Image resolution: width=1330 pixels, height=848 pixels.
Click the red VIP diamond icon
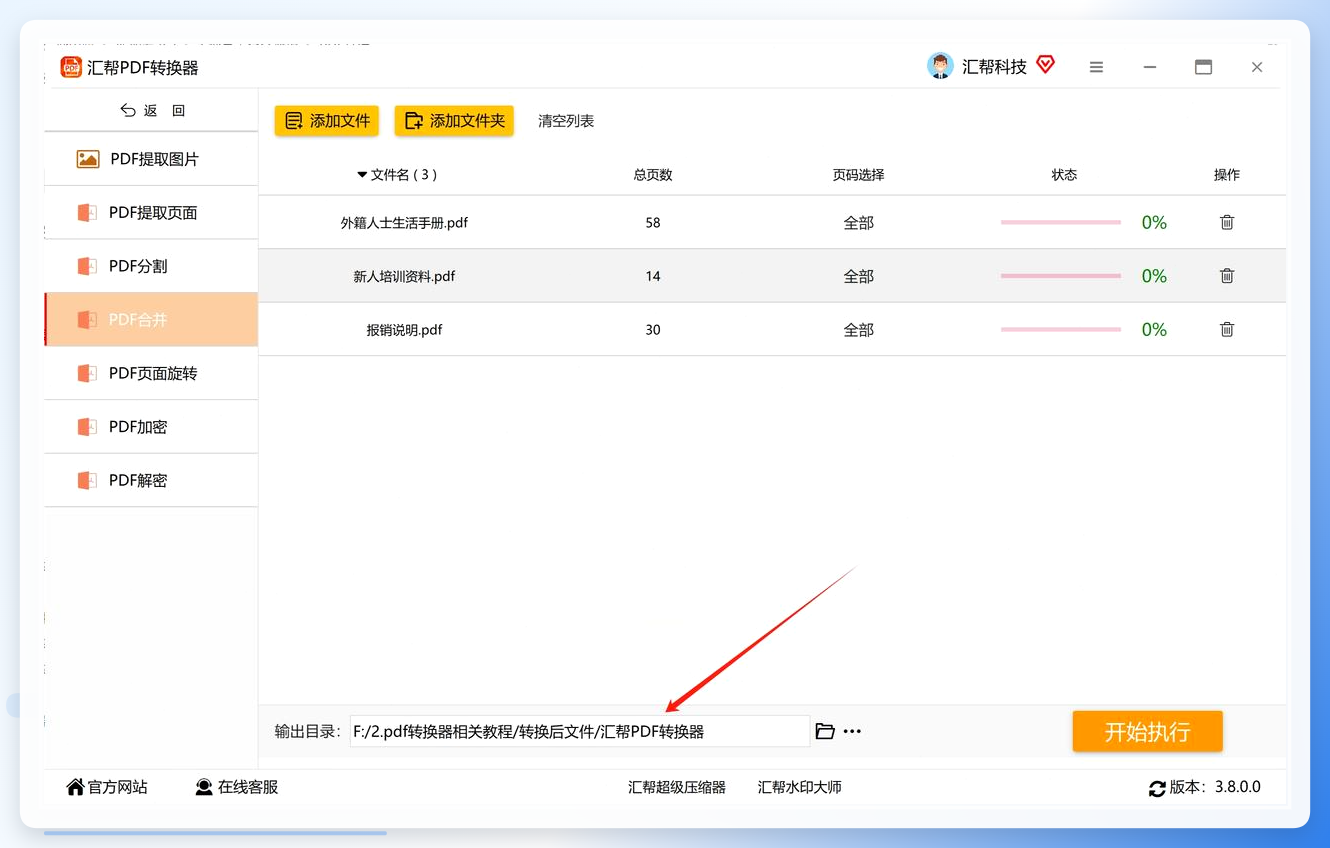[1046, 65]
